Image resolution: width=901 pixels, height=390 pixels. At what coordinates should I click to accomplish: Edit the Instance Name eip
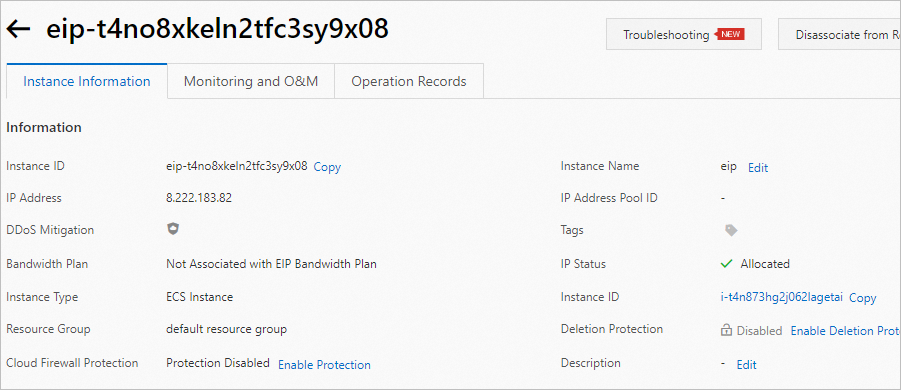(758, 168)
